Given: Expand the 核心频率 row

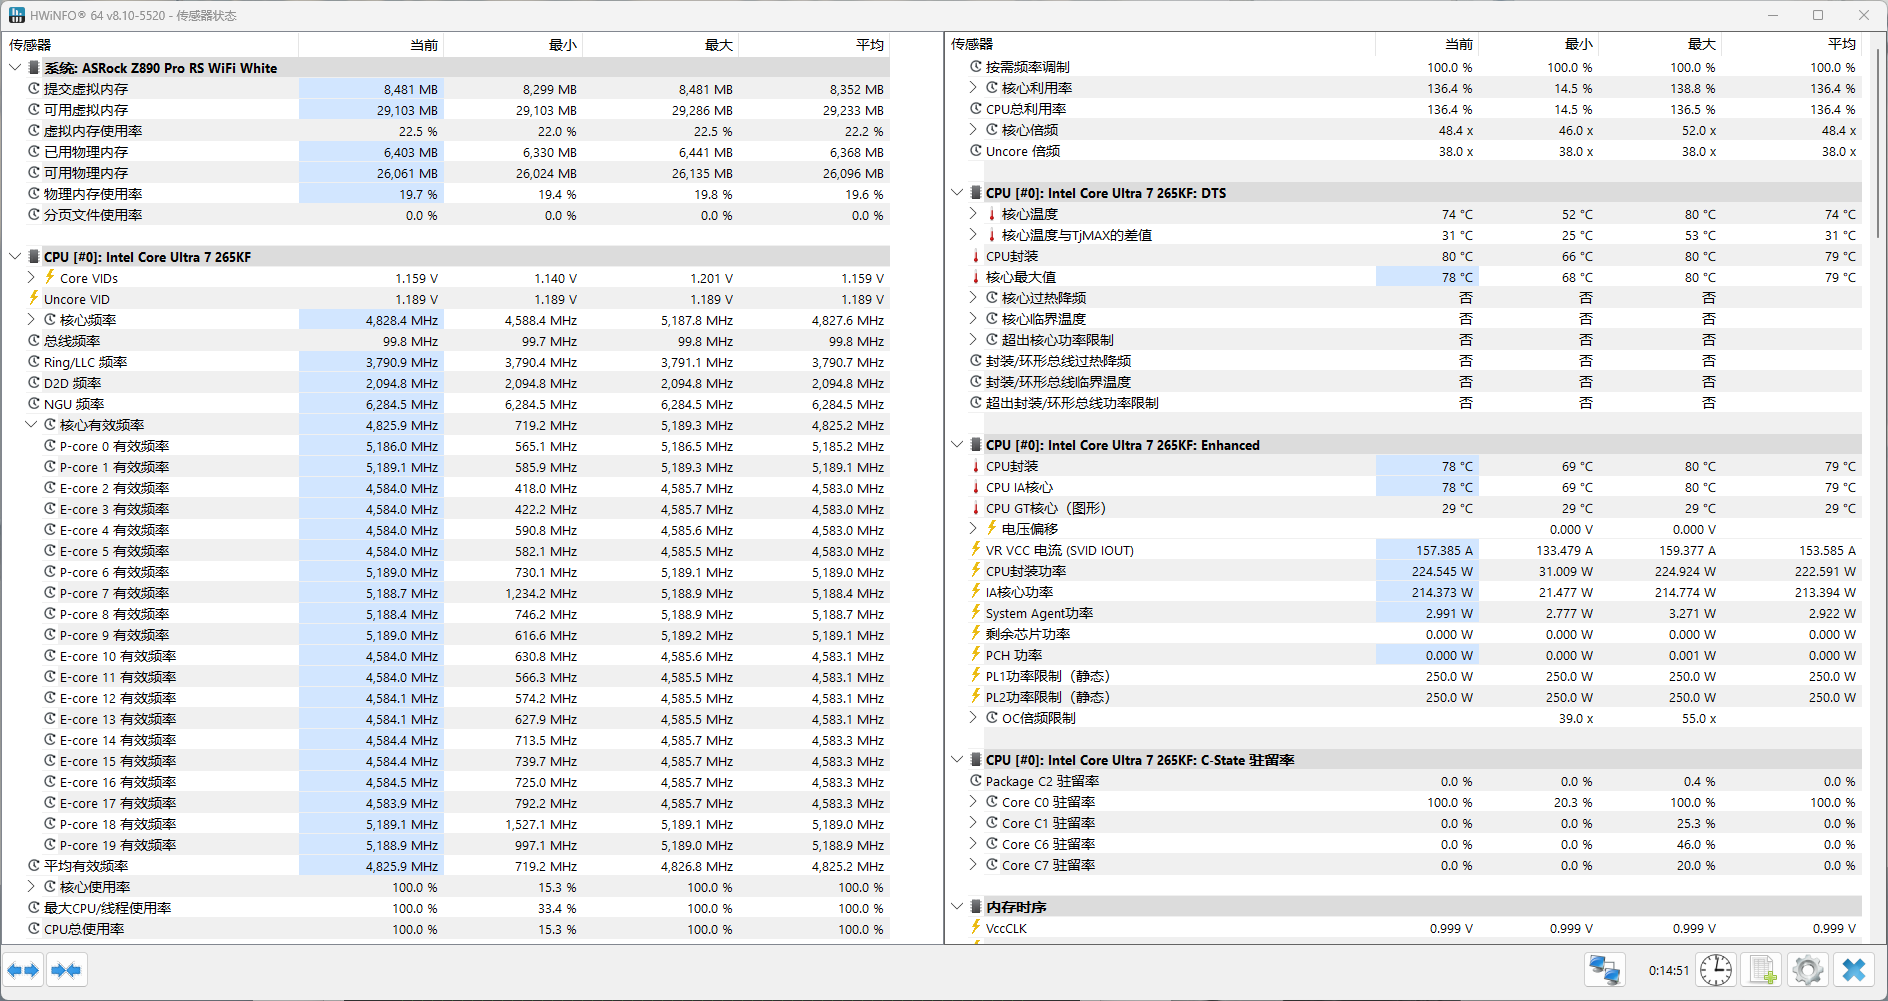Looking at the screenshot, I should point(31,320).
